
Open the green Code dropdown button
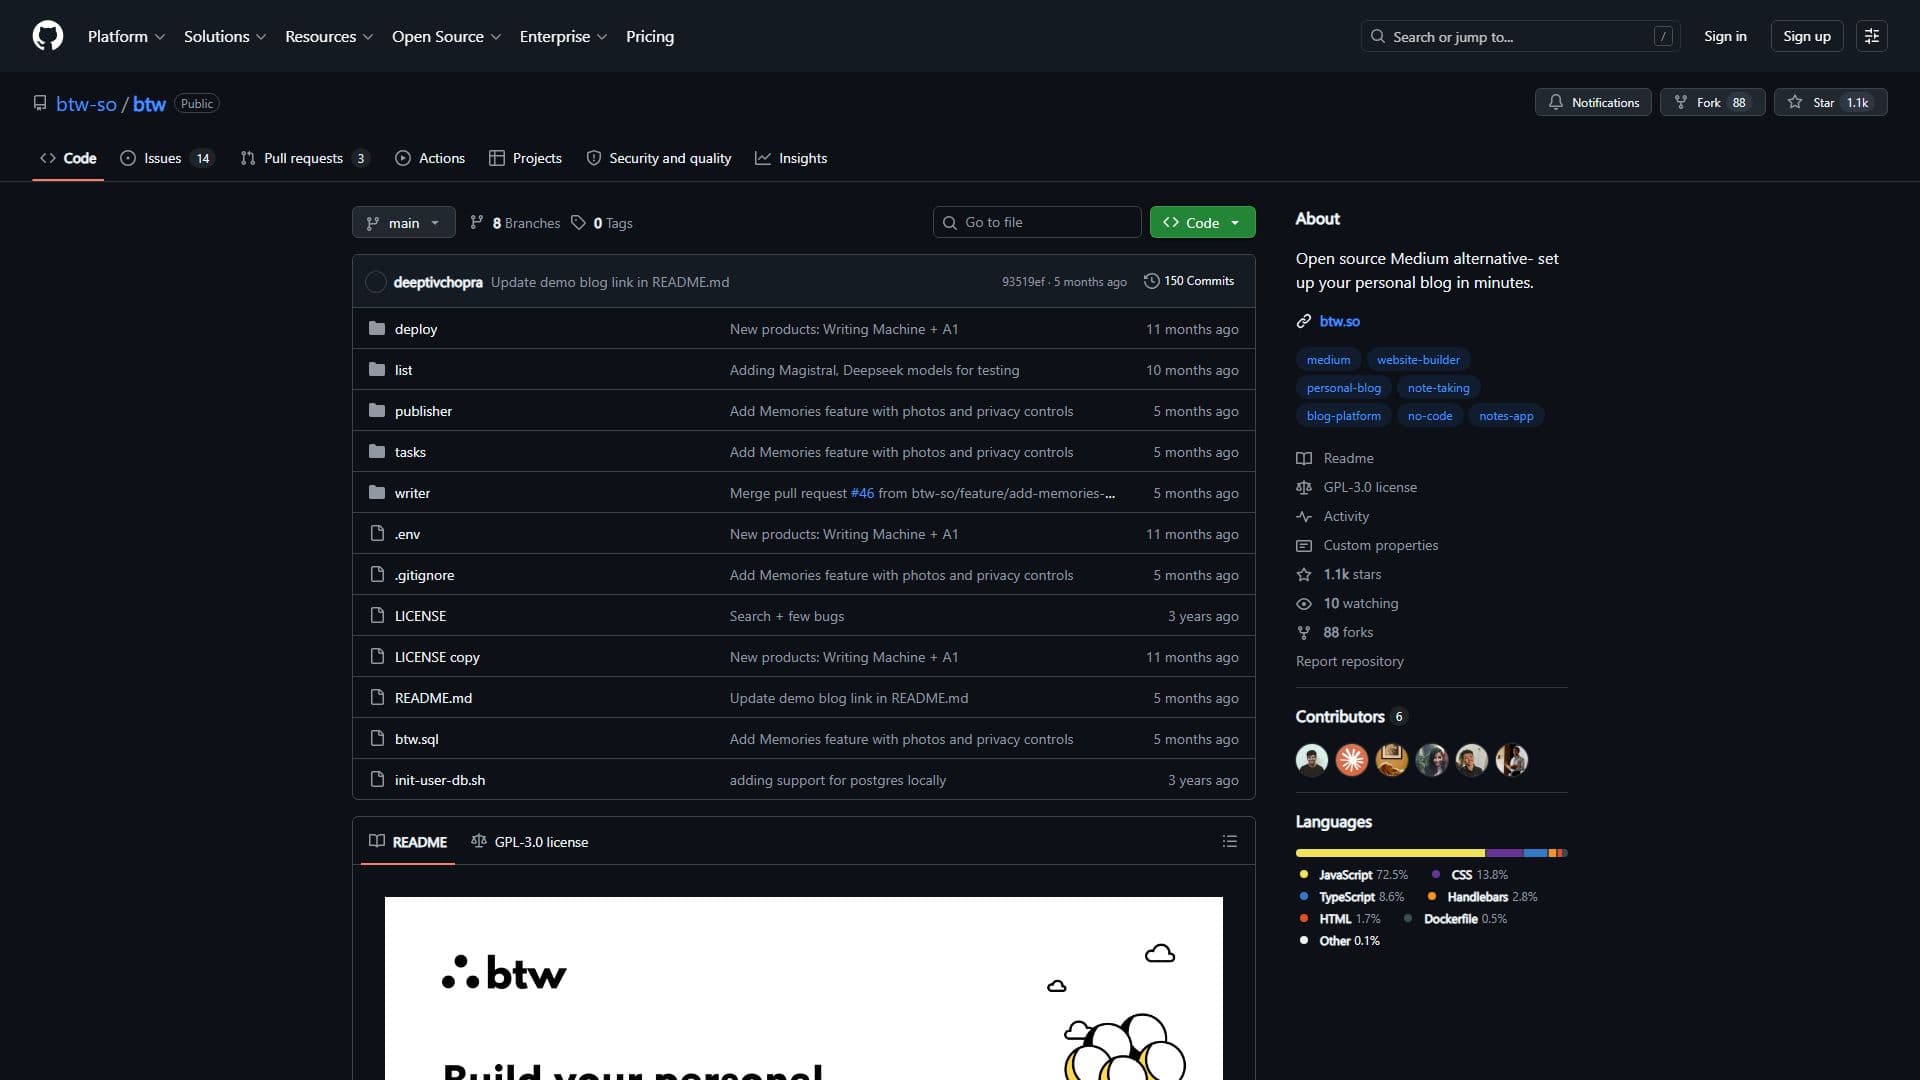(1202, 222)
